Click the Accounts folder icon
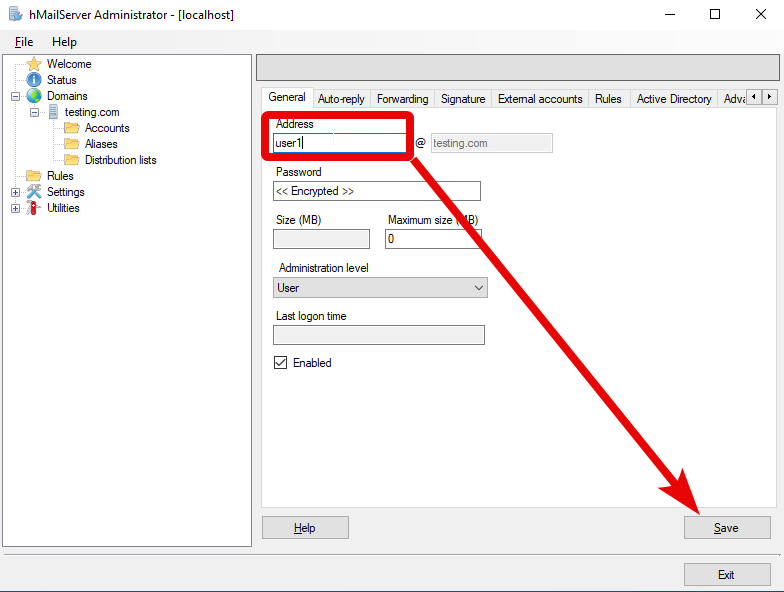 click(x=72, y=128)
